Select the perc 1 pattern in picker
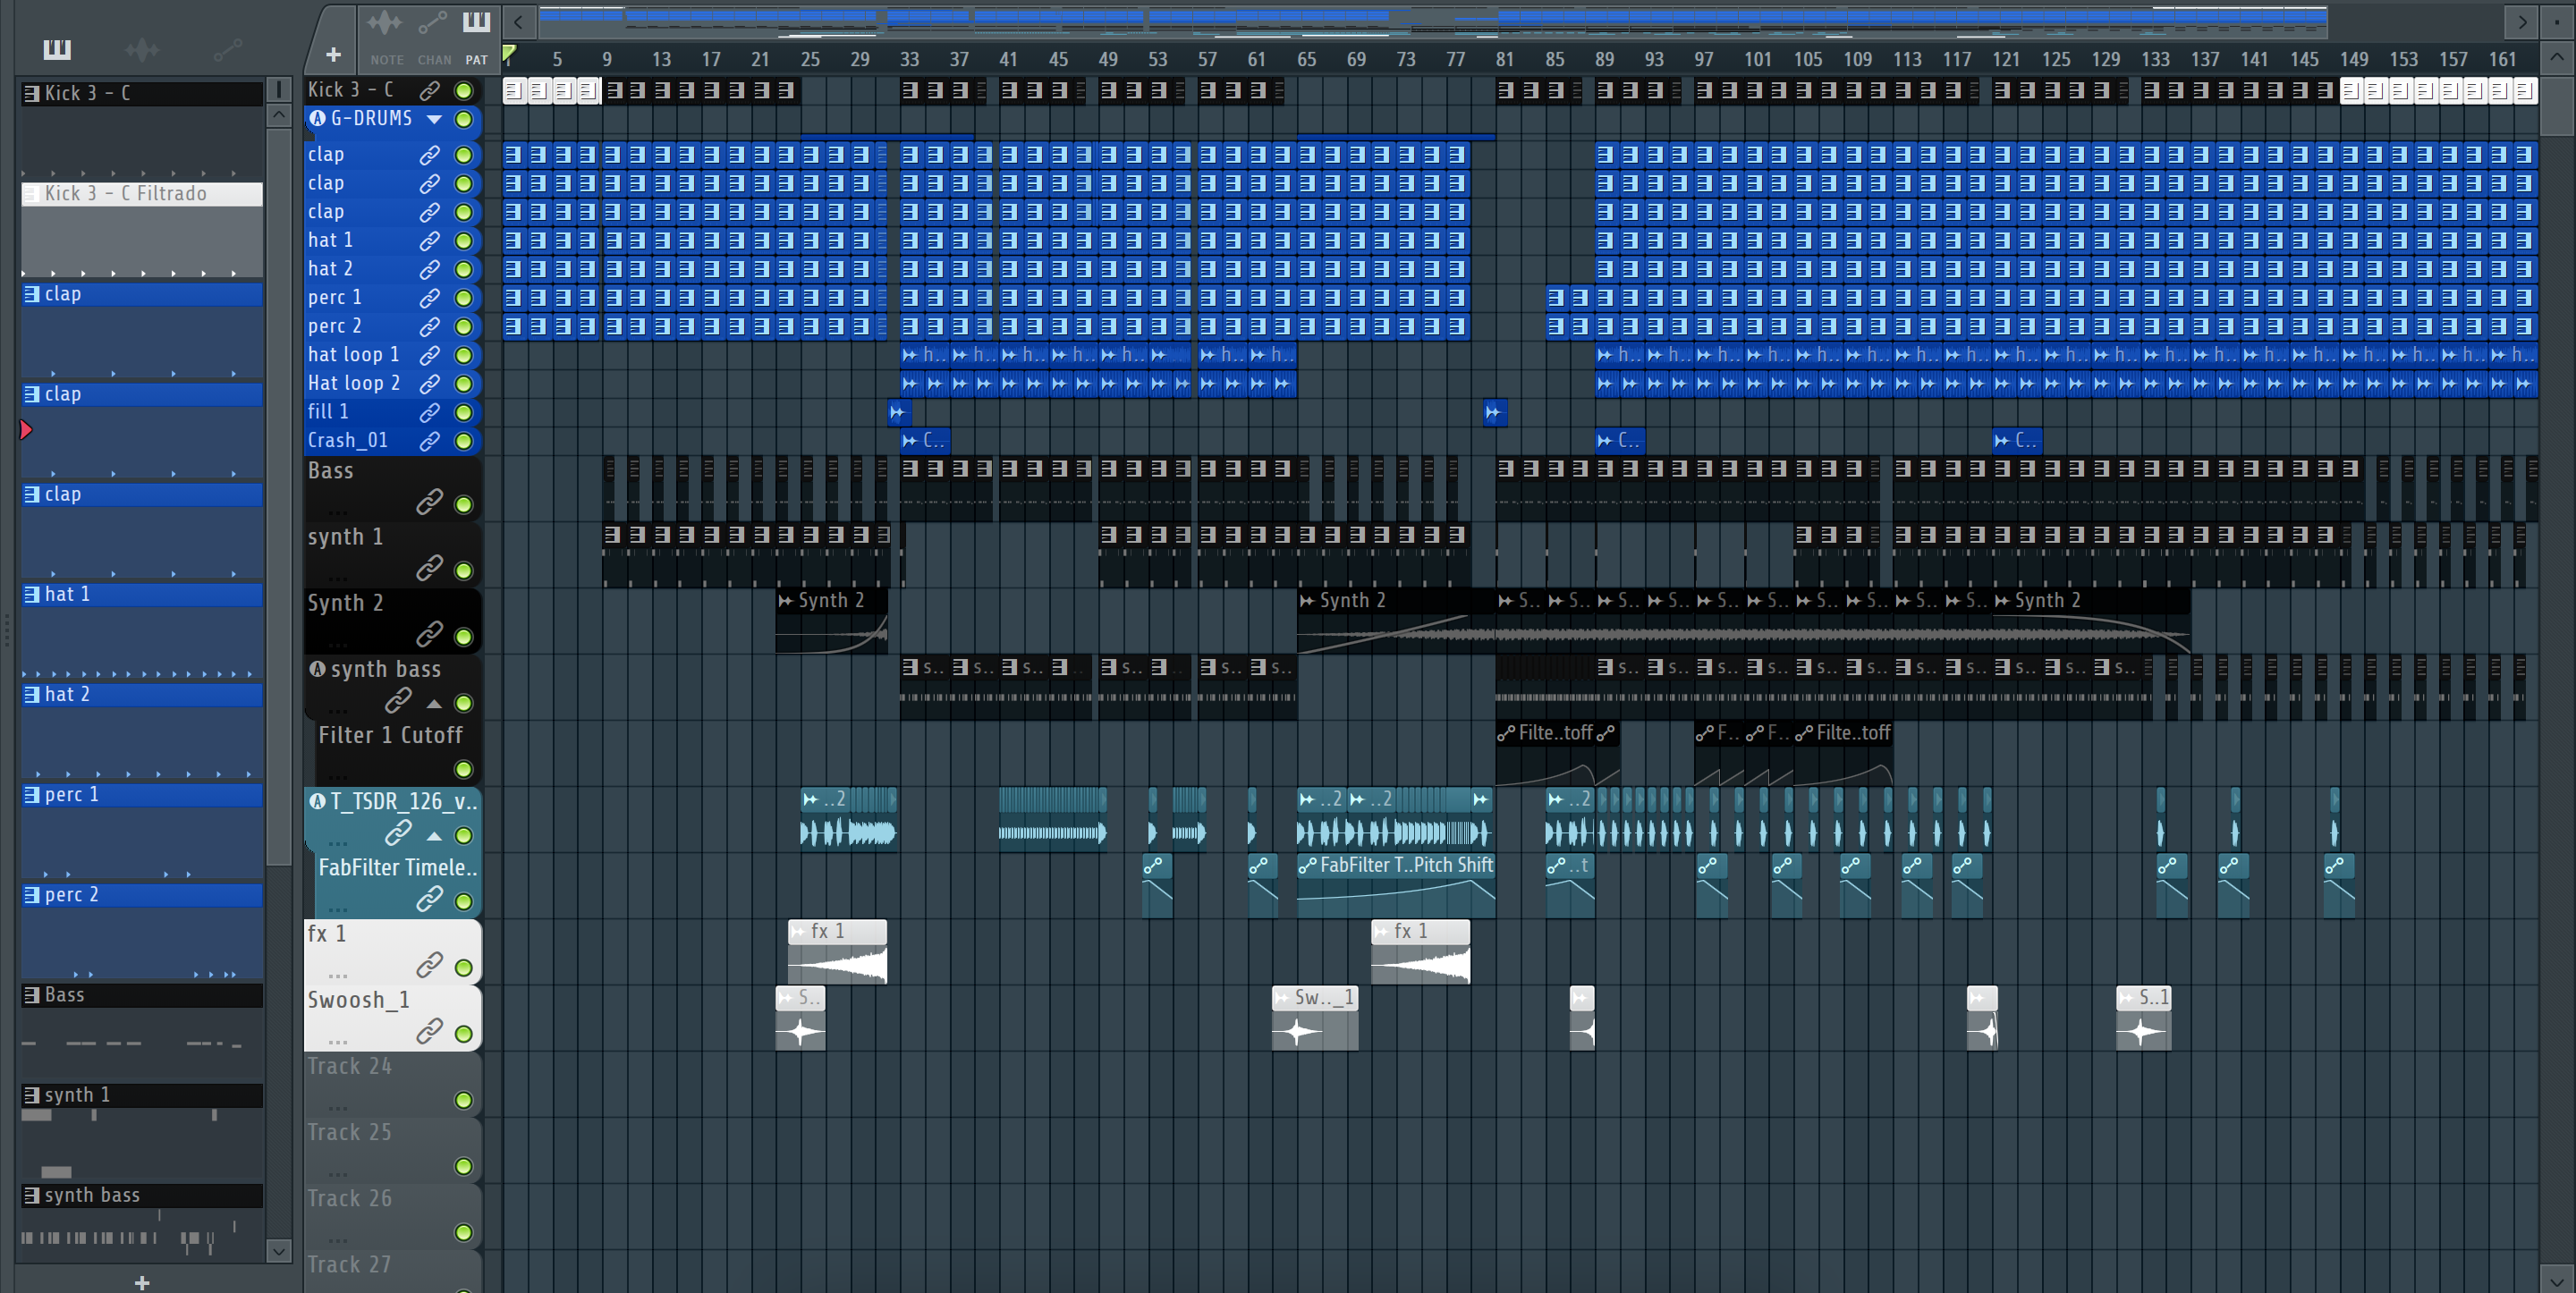Screen dimensions: 2576x1293 pyautogui.click(x=142, y=794)
